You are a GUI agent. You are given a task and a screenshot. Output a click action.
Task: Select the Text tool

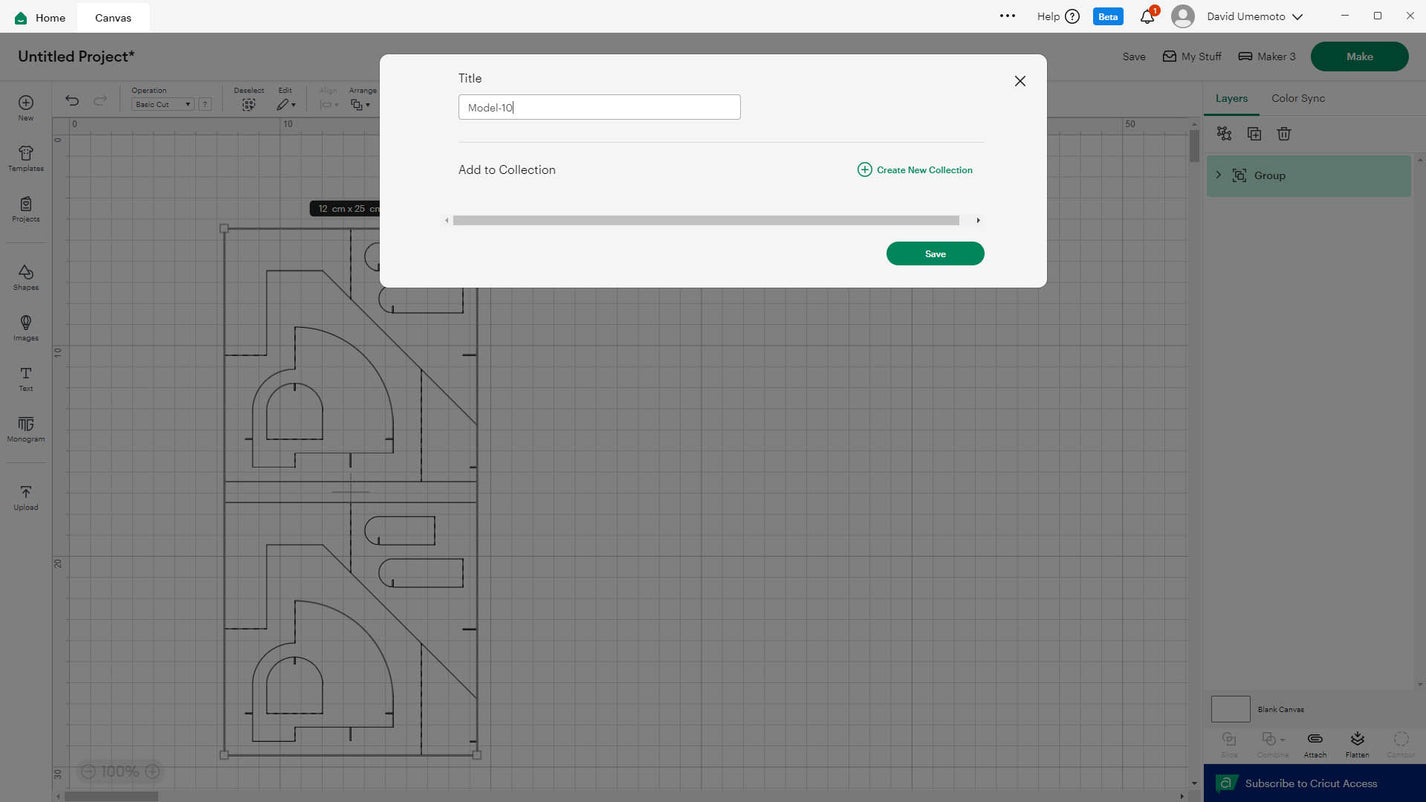(x=26, y=378)
